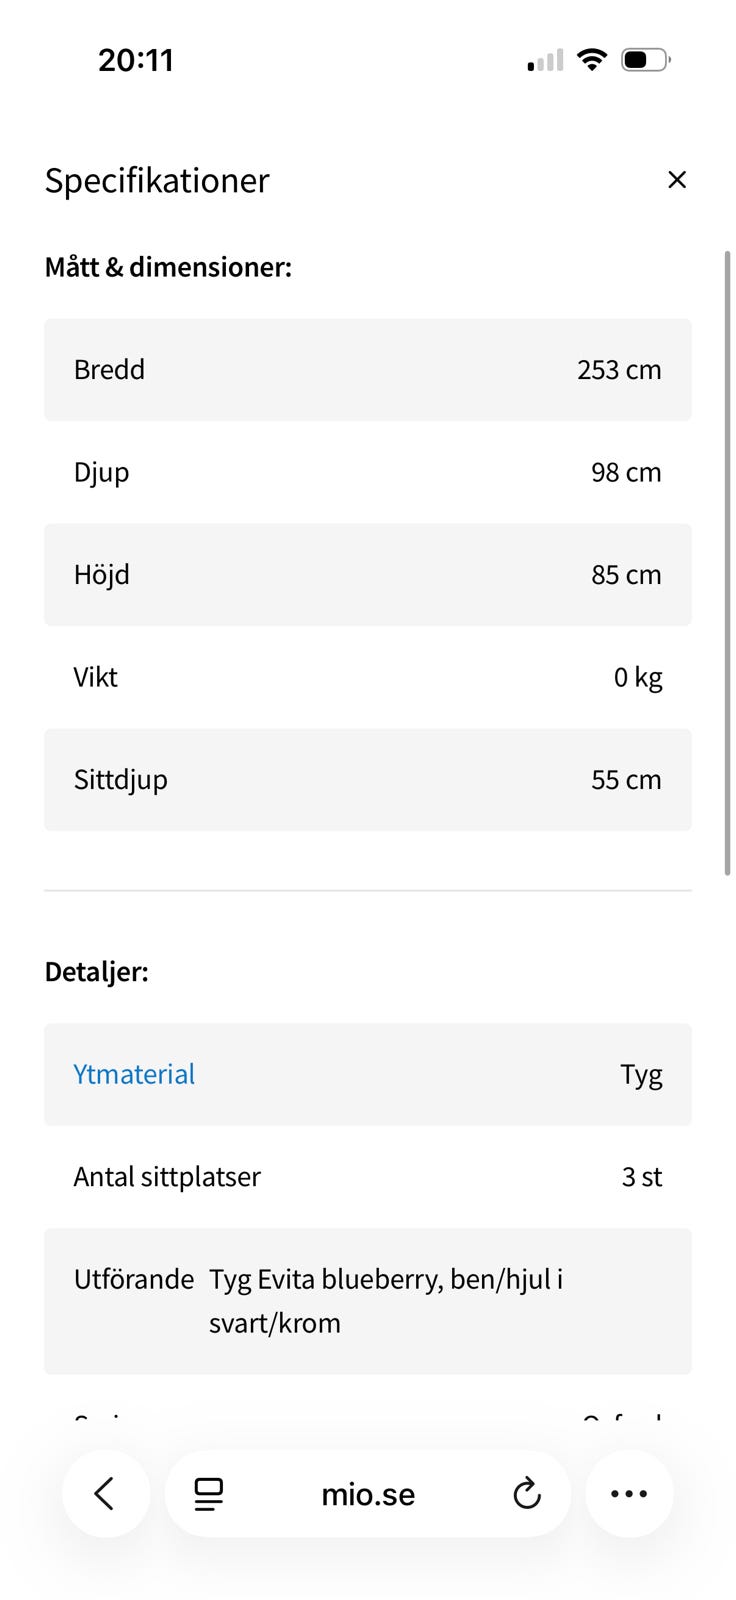Screen dimensions: 736x1600
Task: Open the browser more options menu
Action: tap(629, 1494)
